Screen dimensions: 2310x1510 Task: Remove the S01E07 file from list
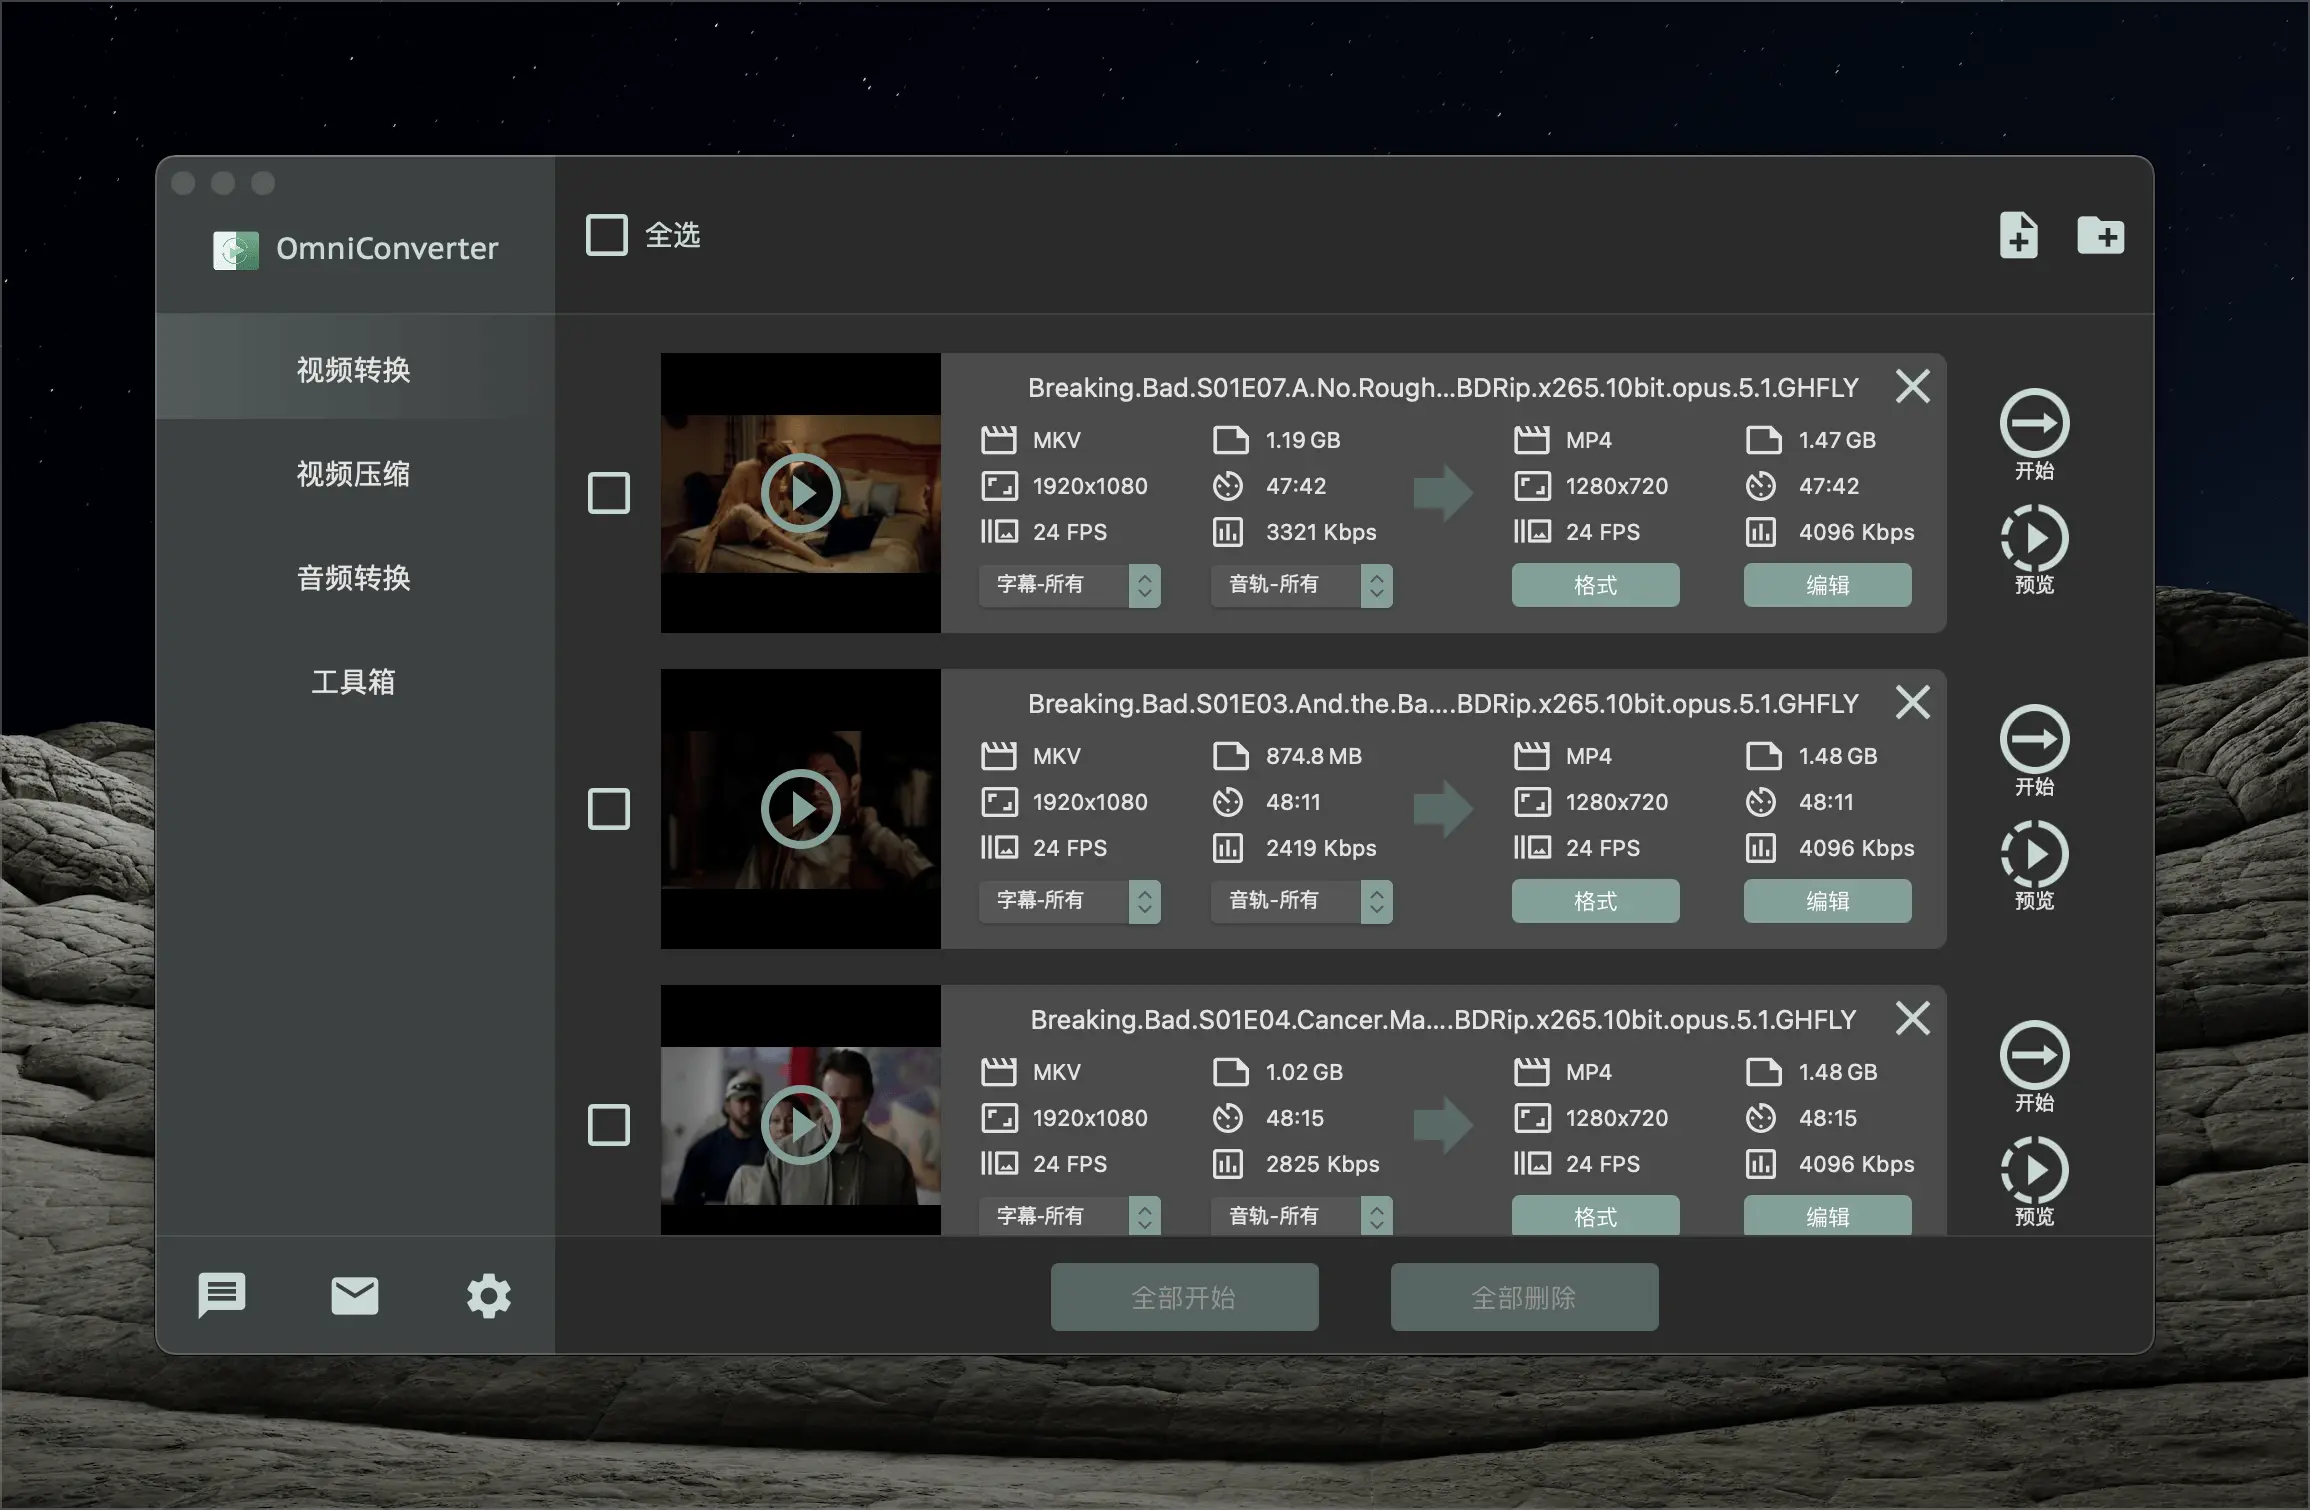1912,386
